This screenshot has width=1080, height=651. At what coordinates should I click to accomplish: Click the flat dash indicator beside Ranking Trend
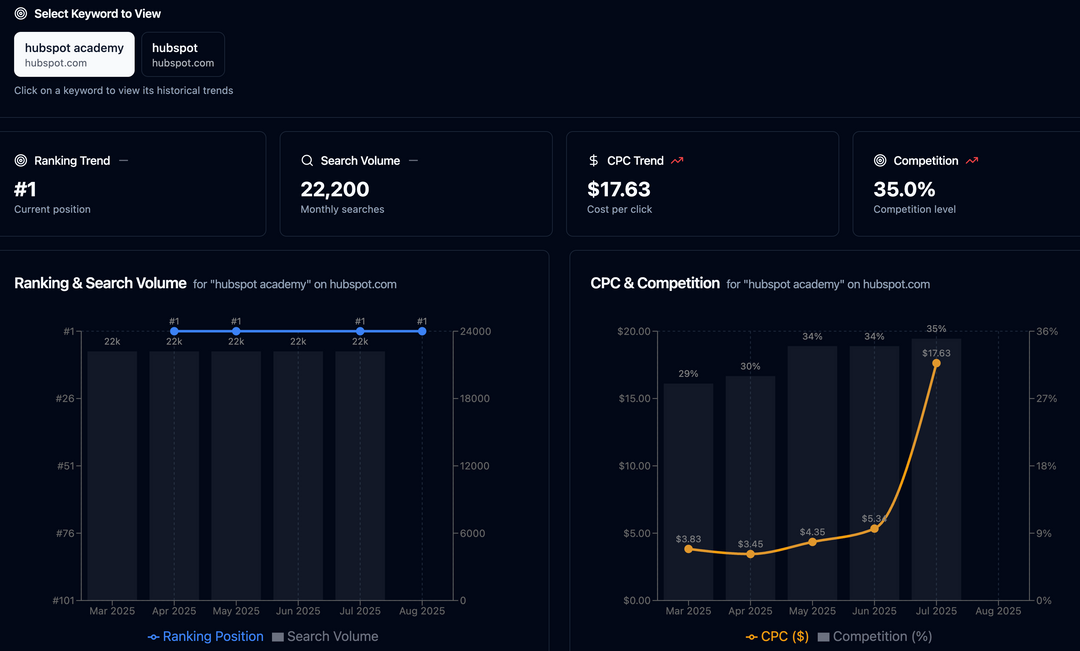pos(123,161)
